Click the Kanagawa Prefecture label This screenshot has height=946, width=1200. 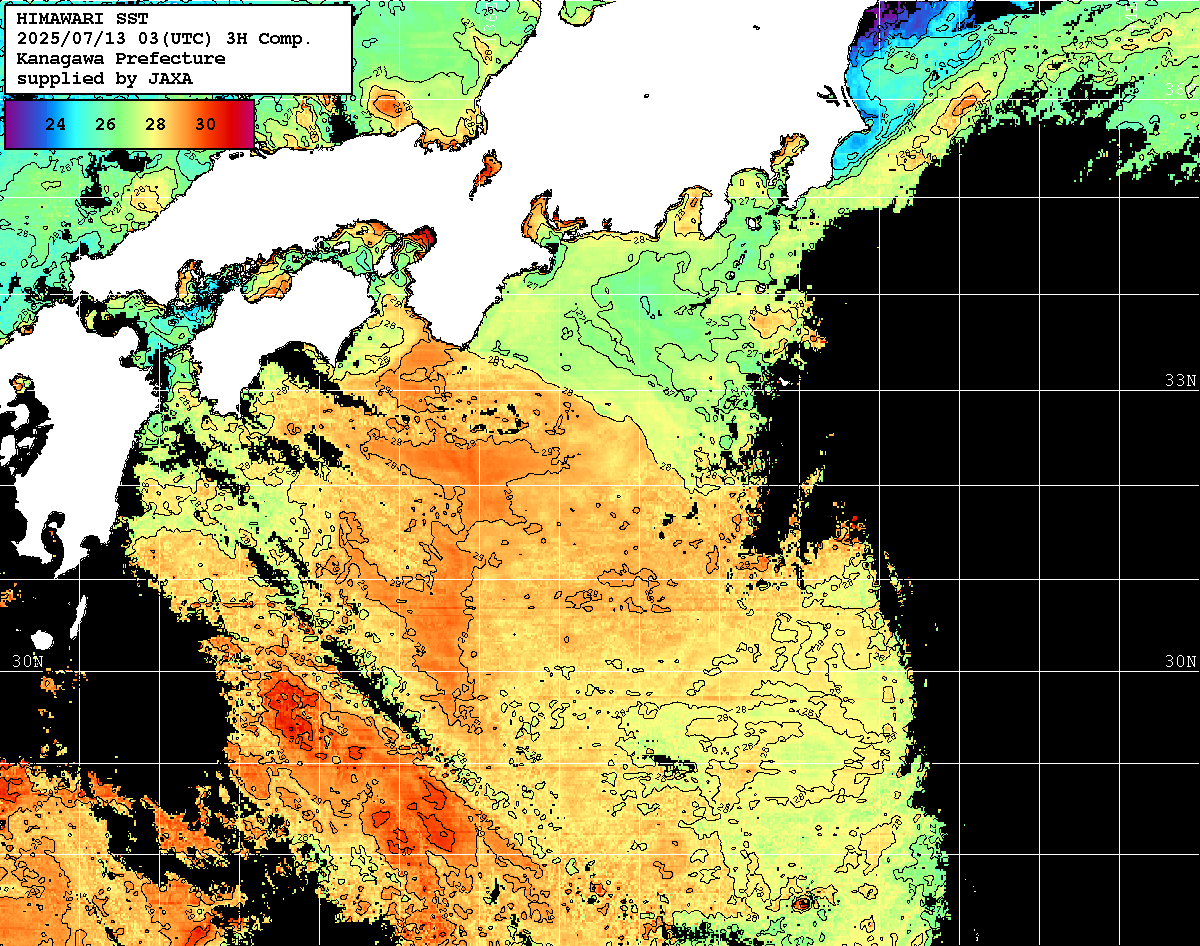coord(121,59)
